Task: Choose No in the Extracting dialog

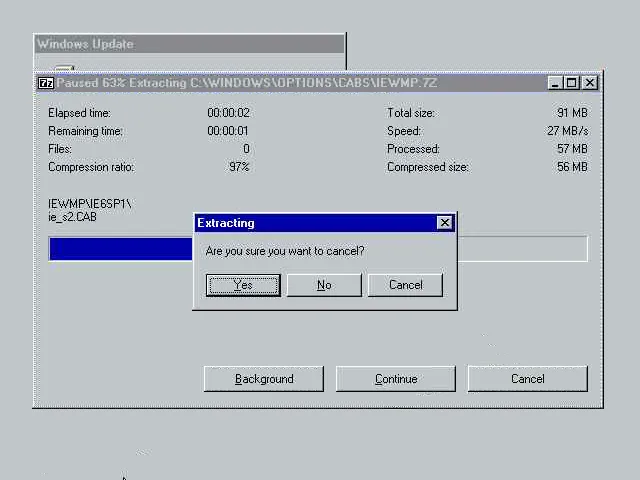Action: coord(324,285)
